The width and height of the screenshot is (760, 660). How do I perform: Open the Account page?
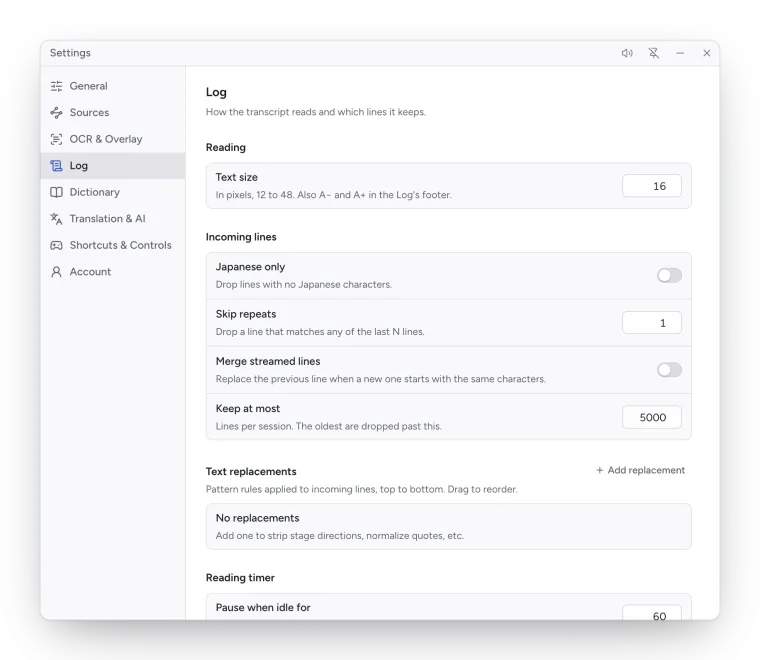coord(112,272)
